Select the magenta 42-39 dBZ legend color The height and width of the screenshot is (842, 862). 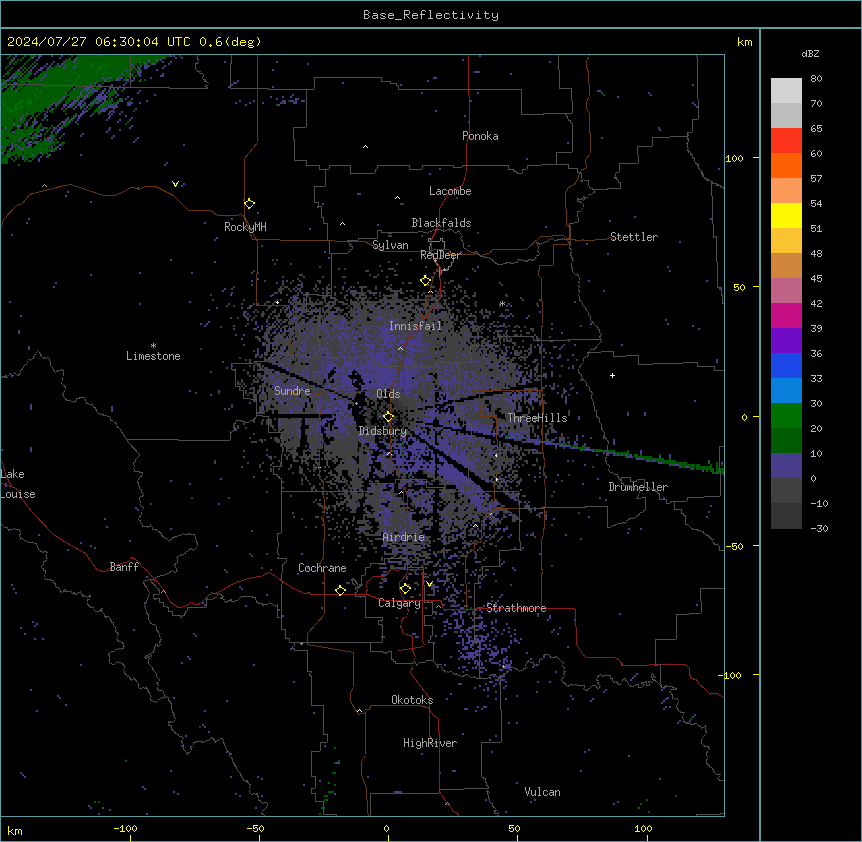click(786, 315)
